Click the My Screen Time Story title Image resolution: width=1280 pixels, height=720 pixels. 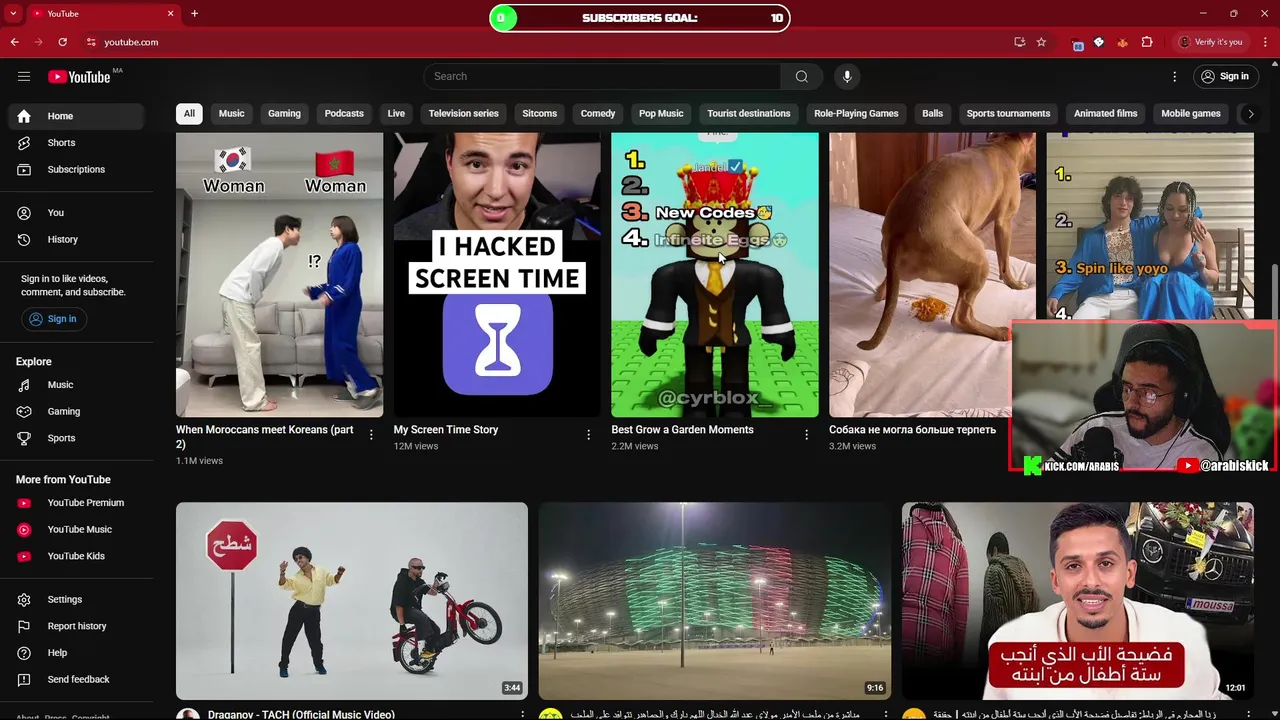446,429
